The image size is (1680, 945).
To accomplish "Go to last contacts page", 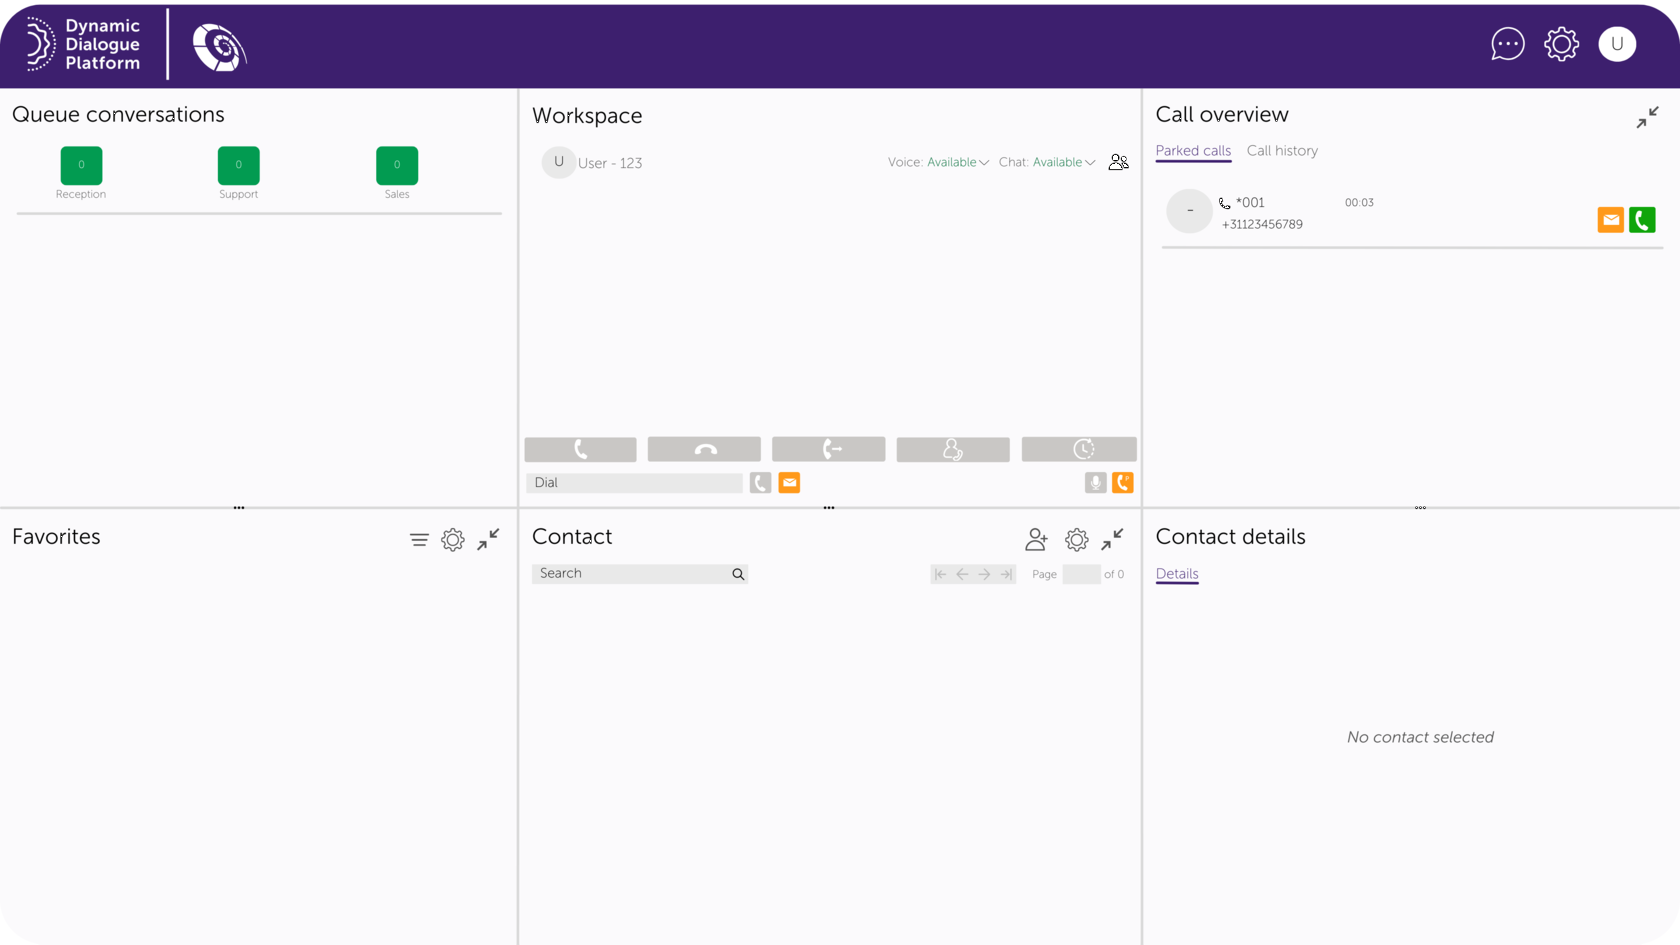I will tap(1006, 574).
